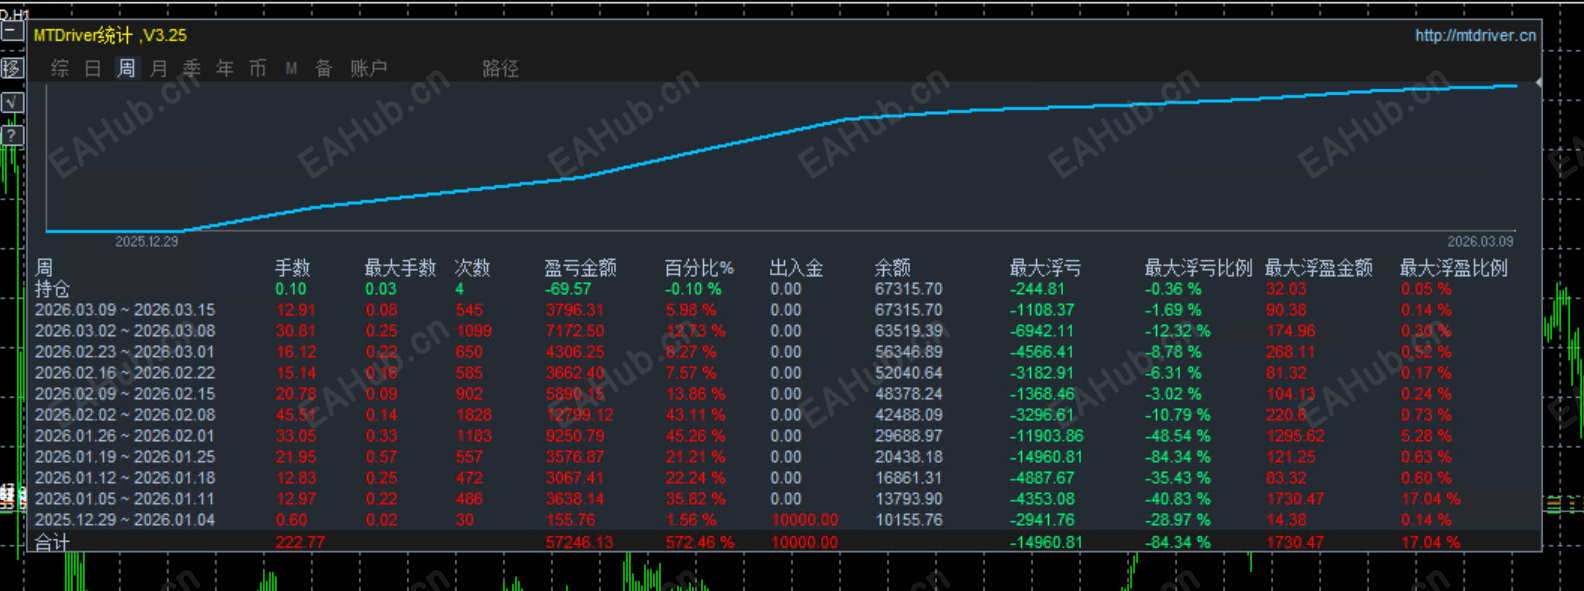Screen dimensions: 1584x591
Task: Click the 3796.31 profit value
Action: (575, 310)
